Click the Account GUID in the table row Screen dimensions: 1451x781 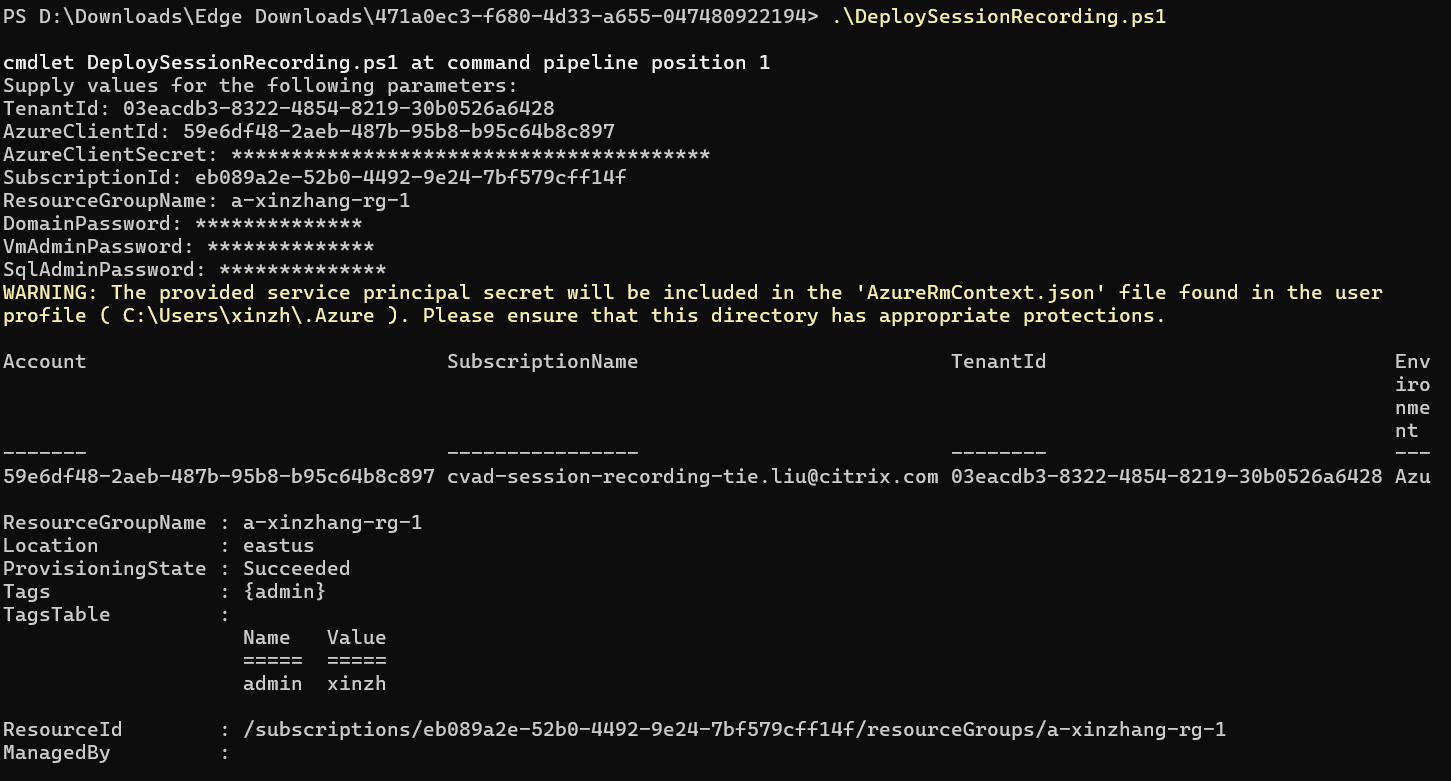(x=218, y=476)
